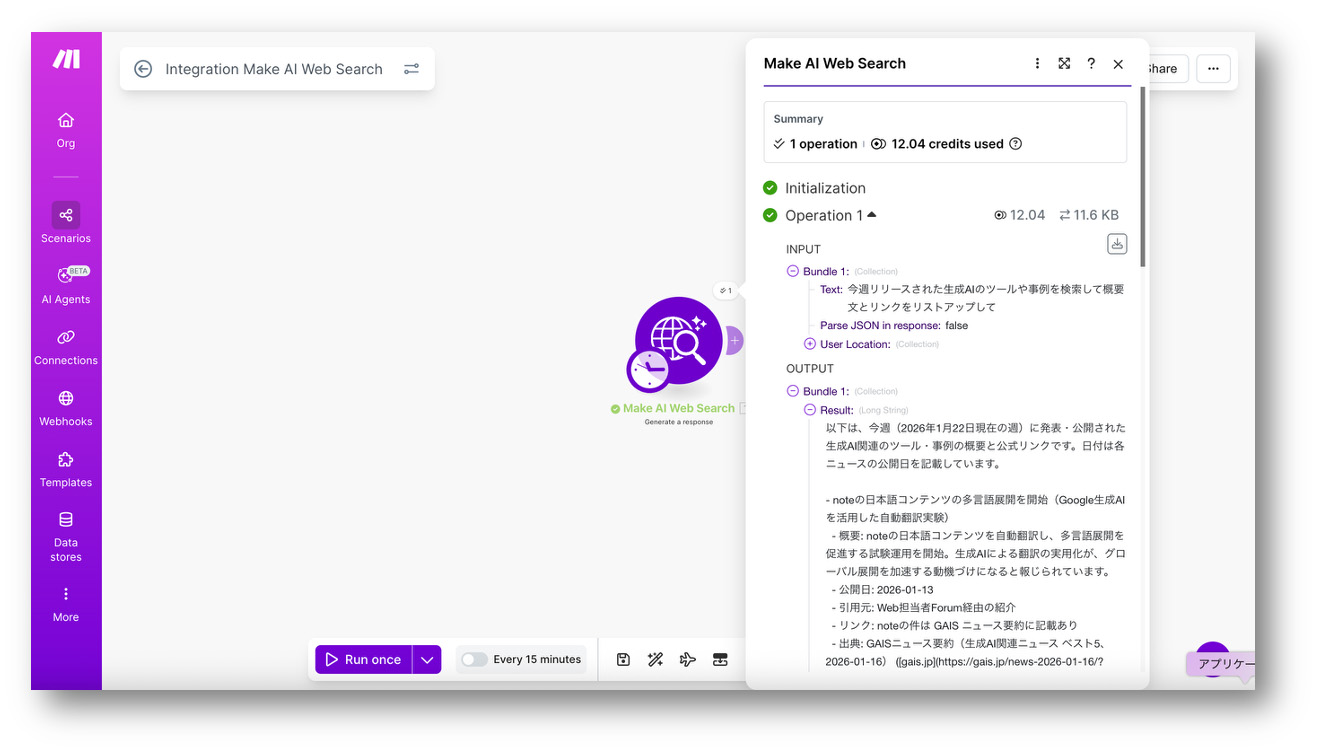Go to Connections in sidebar
1318x752 pixels.
pos(66,344)
